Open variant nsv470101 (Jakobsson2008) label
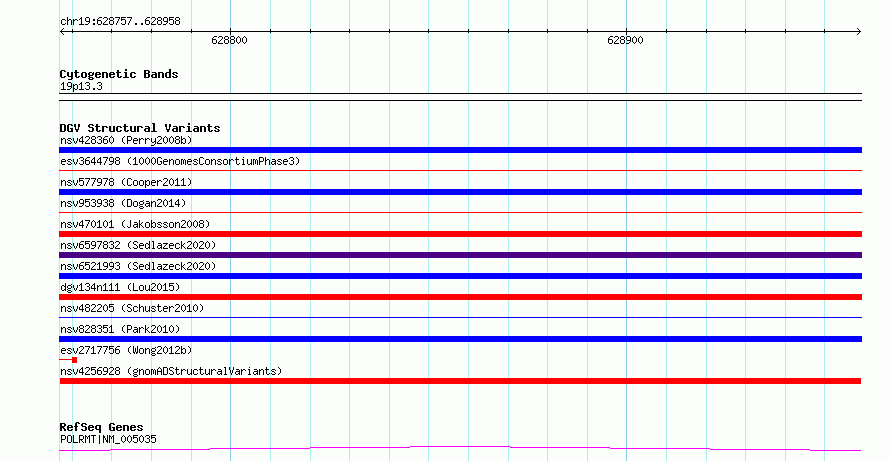890x461 pixels. tap(135, 224)
